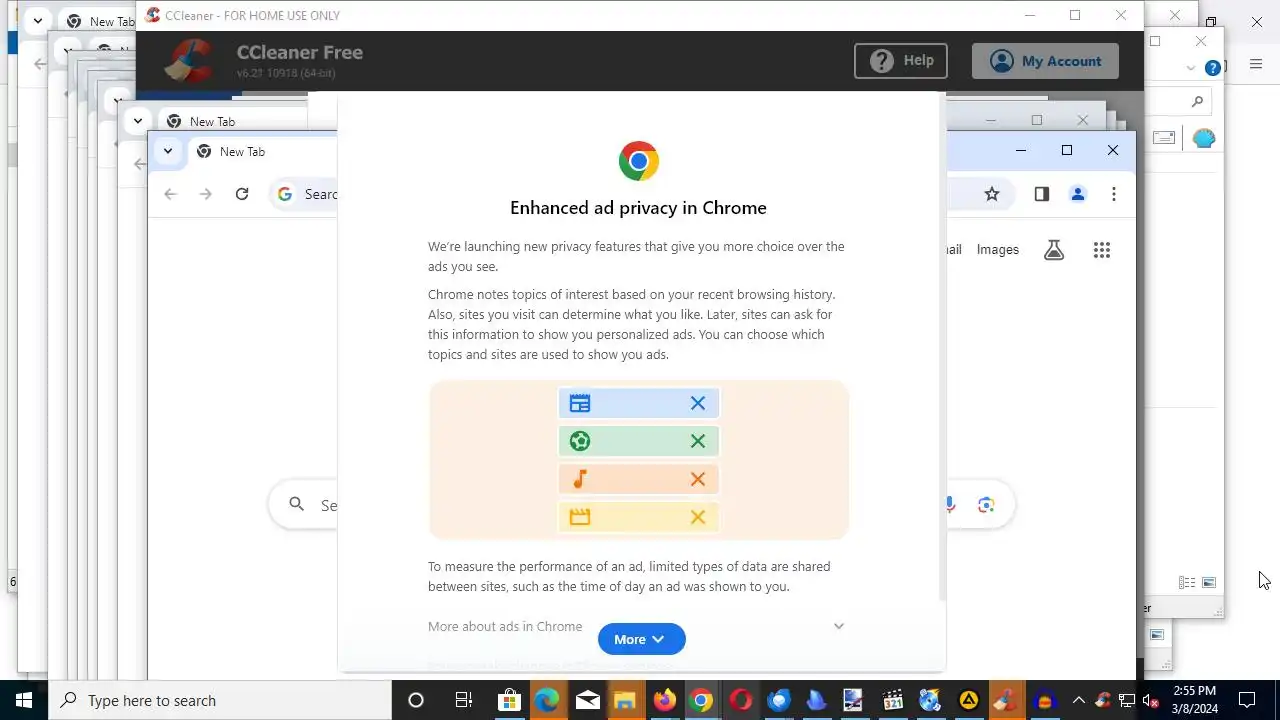Reload the page in front Chrome window
Screen dimensions: 1280x720
(242, 194)
